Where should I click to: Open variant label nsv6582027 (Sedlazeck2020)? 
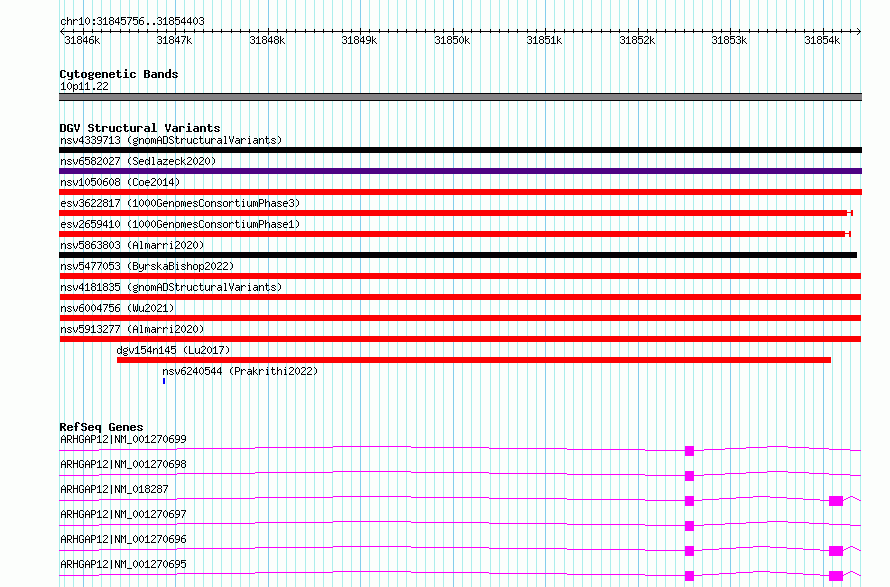click(138, 161)
